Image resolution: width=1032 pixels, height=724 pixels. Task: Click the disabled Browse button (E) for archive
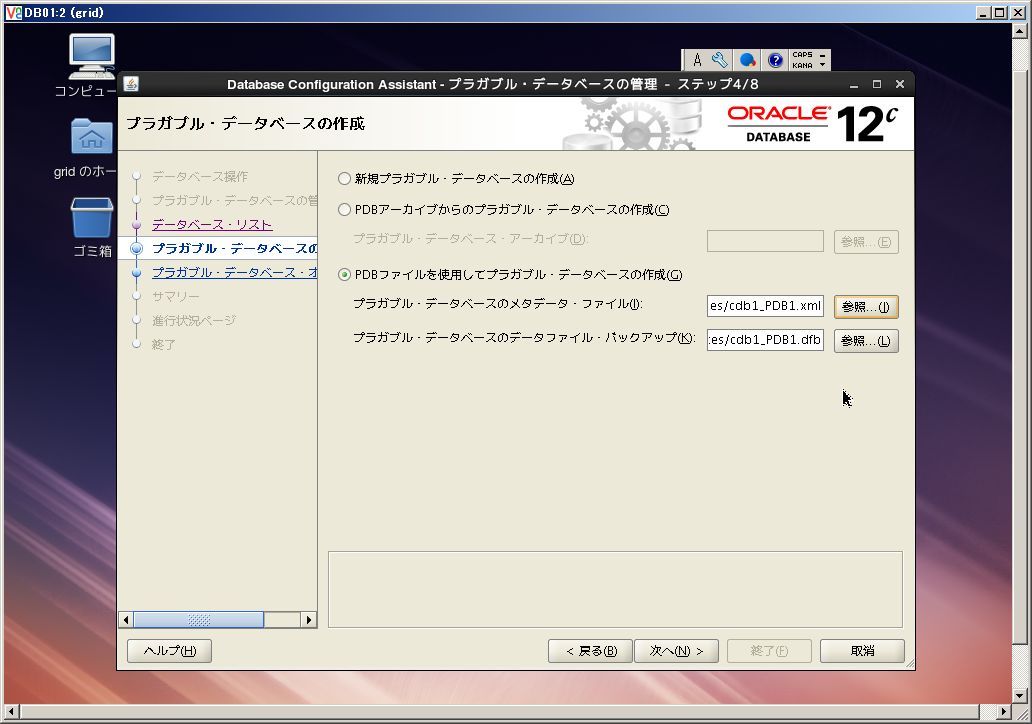[865, 242]
